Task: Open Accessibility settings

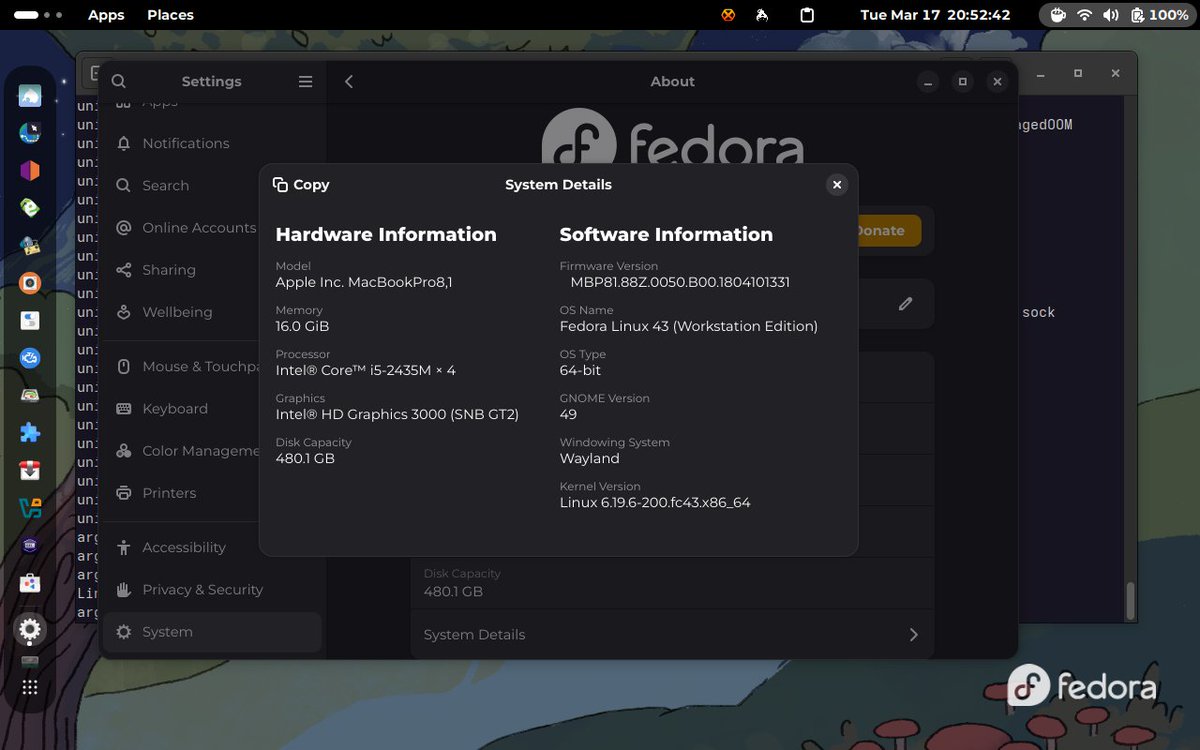Action: pyautogui.click(x=212, y=548)
